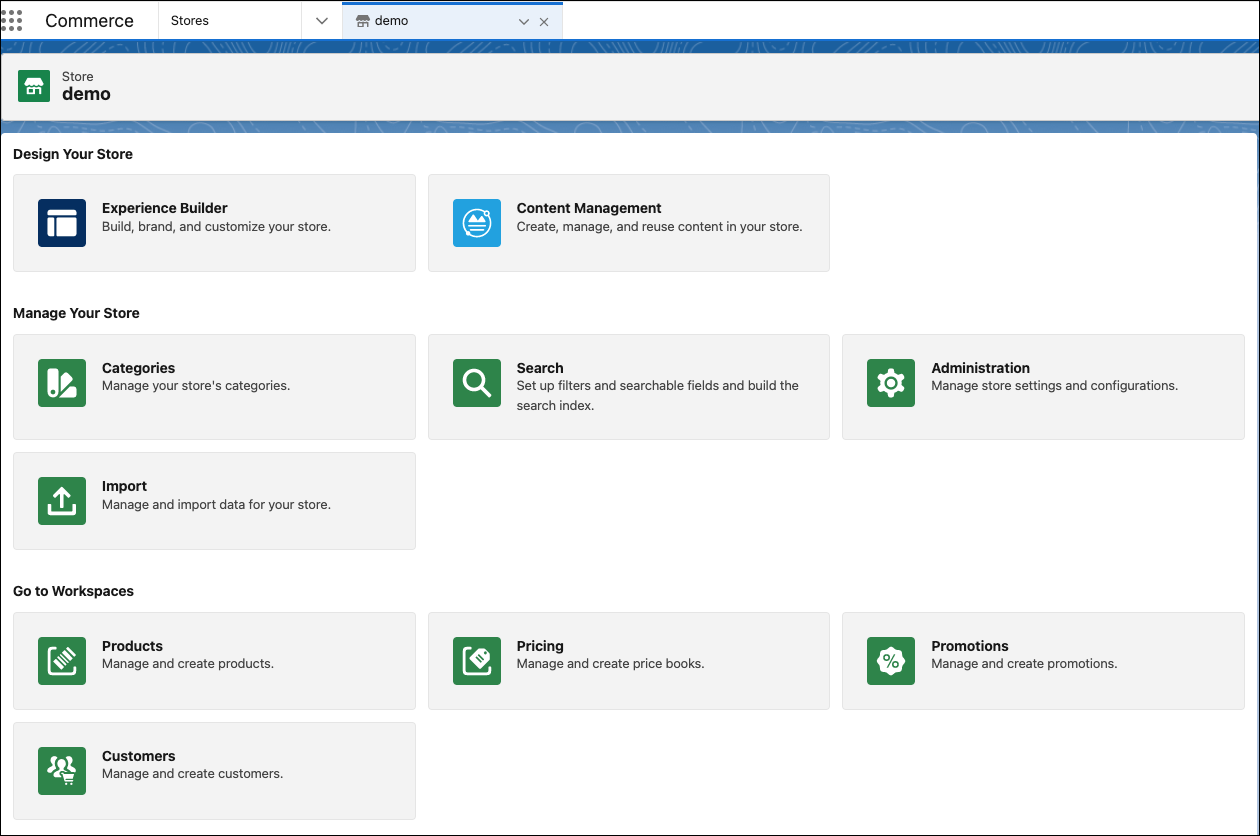This screenshot has width=1260, height=836.
Task: Open the demo tab actions chevron
Action: click(x=524, y=22)
